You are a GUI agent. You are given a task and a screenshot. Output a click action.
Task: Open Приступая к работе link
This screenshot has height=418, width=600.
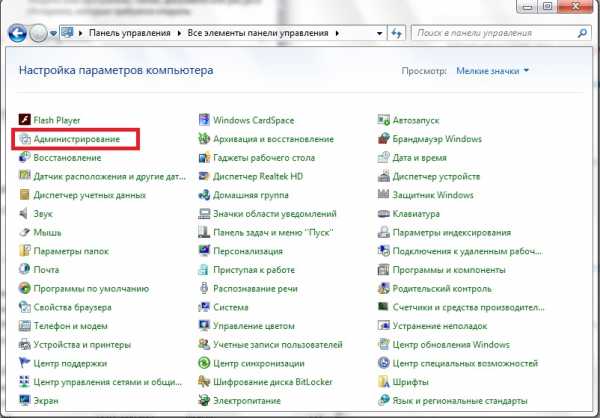pyautogui.click(x=254, y=270)
